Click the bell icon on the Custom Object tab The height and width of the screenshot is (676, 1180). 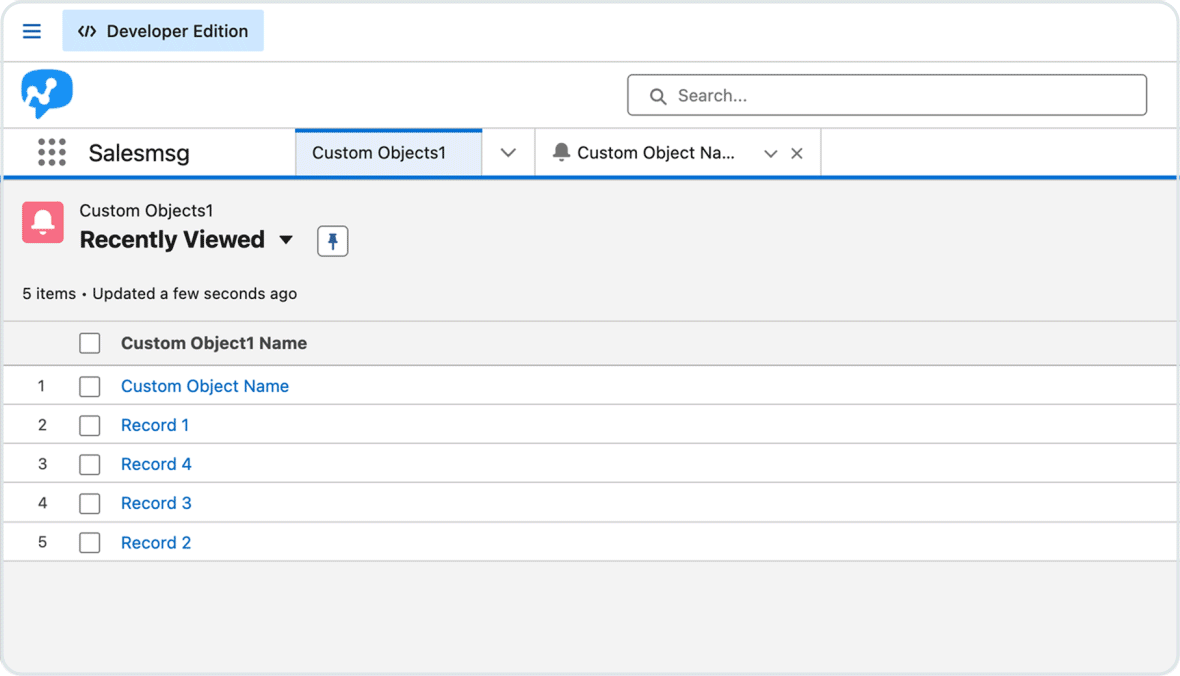(x=561, y=152)
